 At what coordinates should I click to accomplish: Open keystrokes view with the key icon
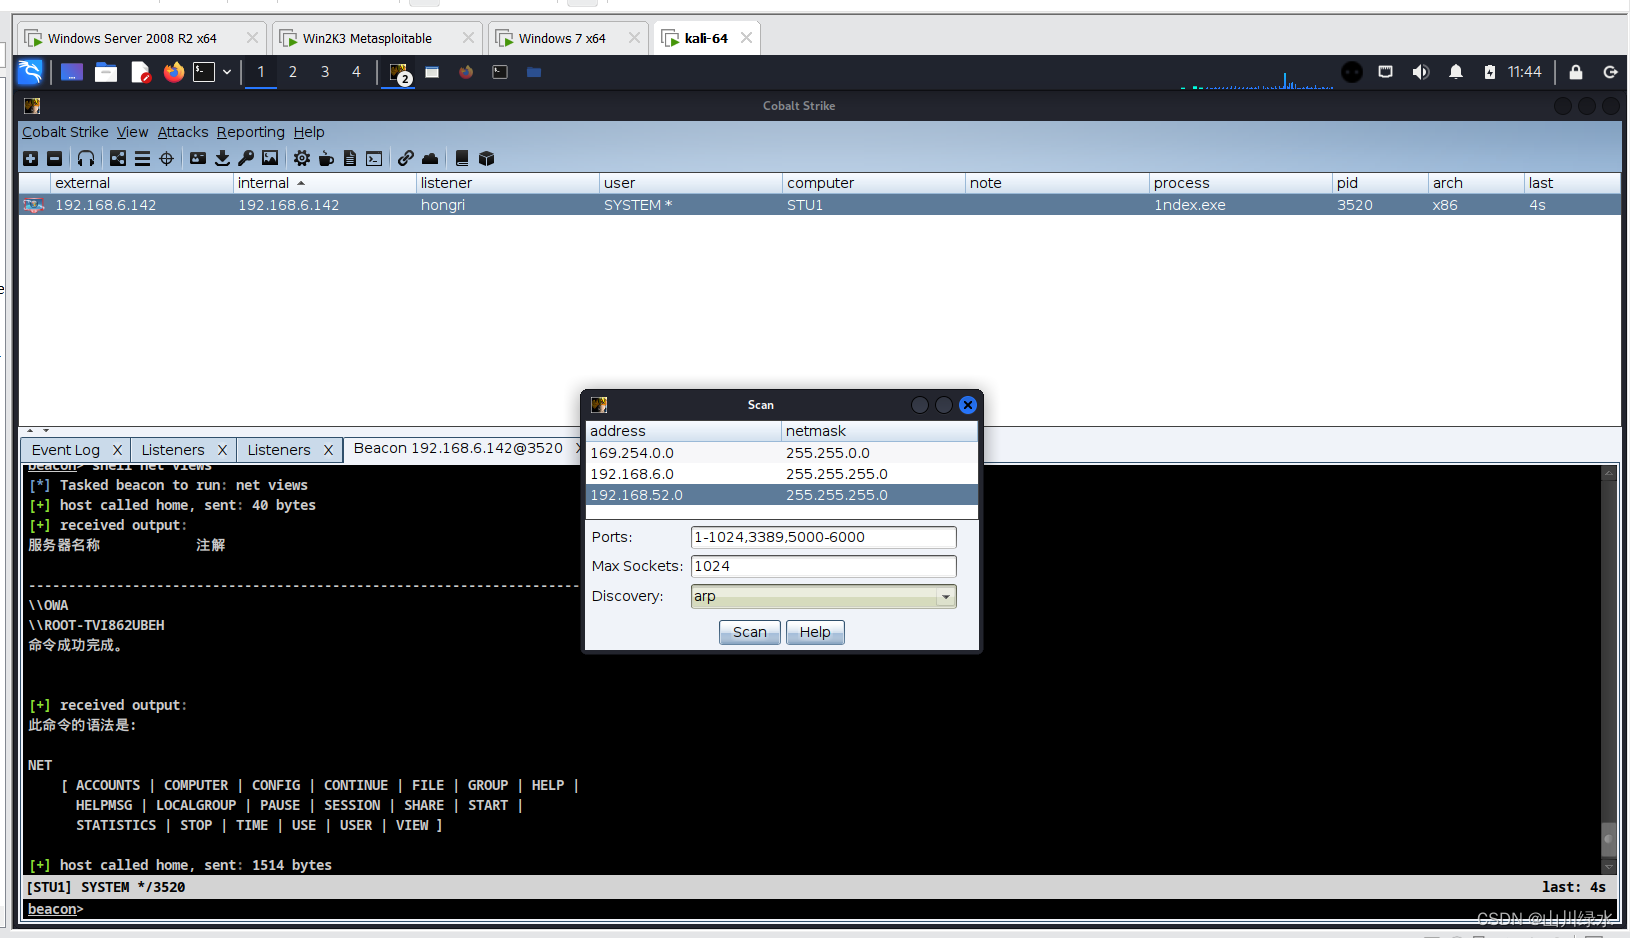pyautogui.click(x=246, y=158)
